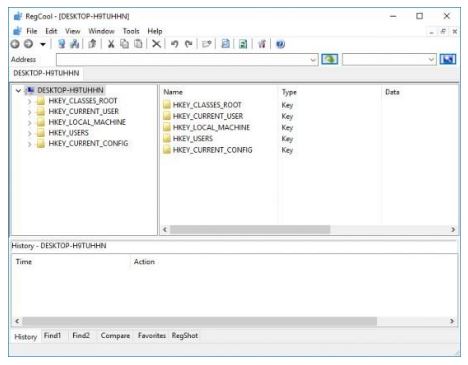This screenshot has width=468, height=365.
Task: Expand HKEY_CURRENT_CONFIG in the tree
Action: pos(29,144)
